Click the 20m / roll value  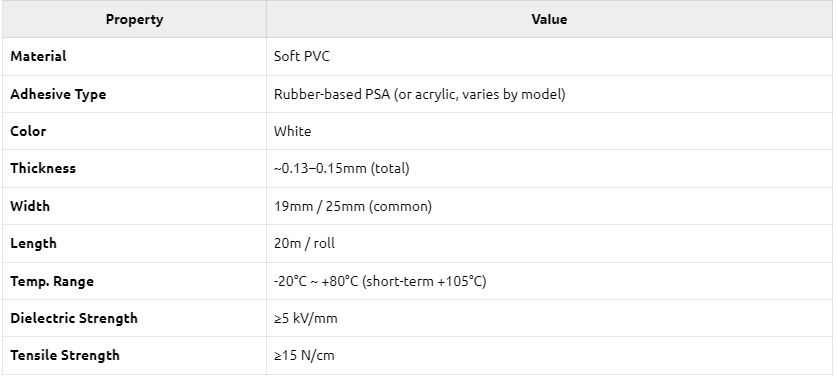point(304,244)
